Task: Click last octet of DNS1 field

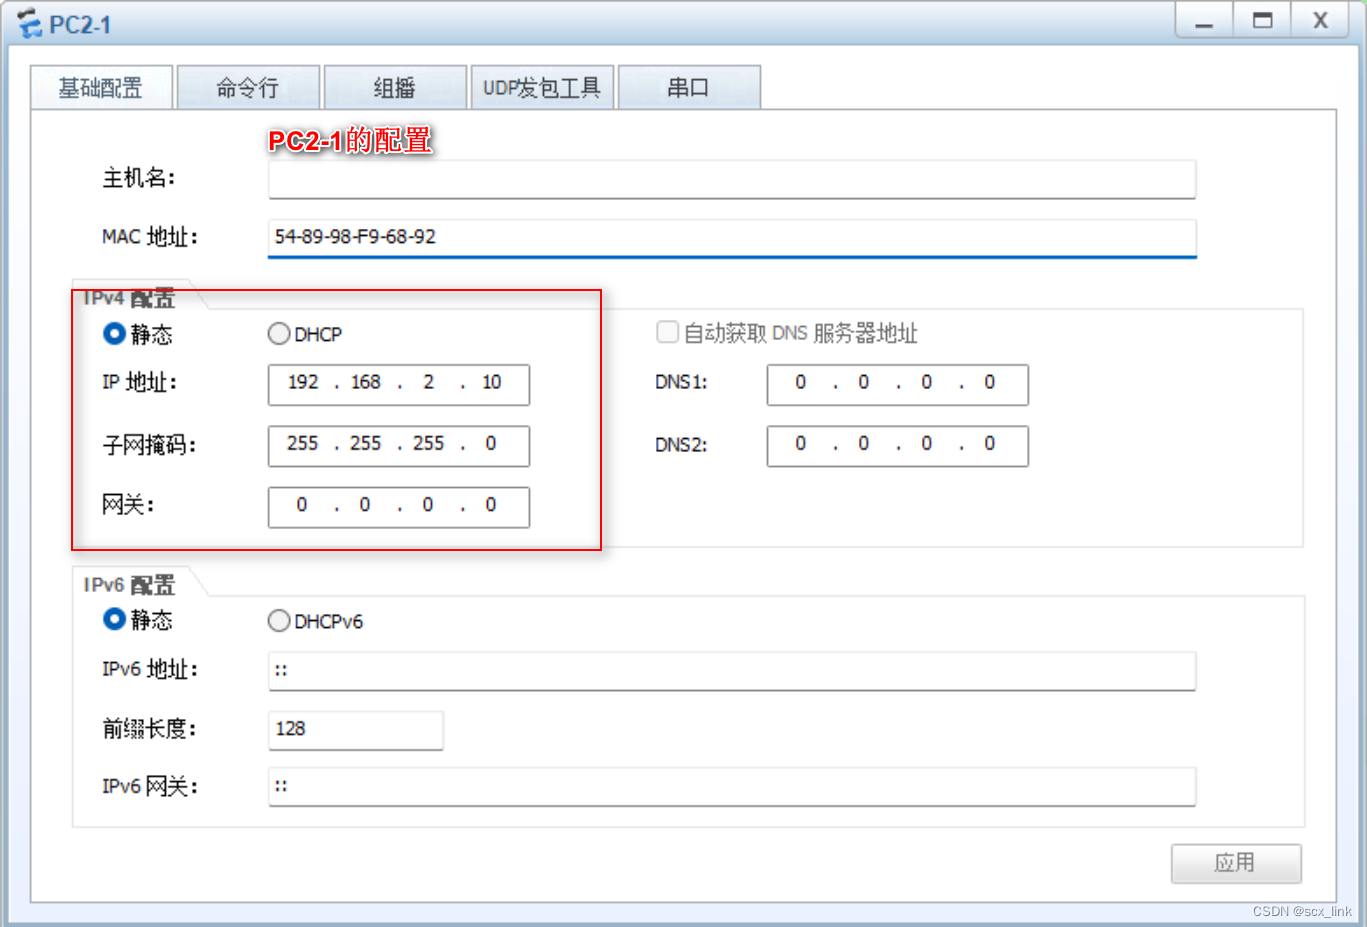Action: (990, 383)
